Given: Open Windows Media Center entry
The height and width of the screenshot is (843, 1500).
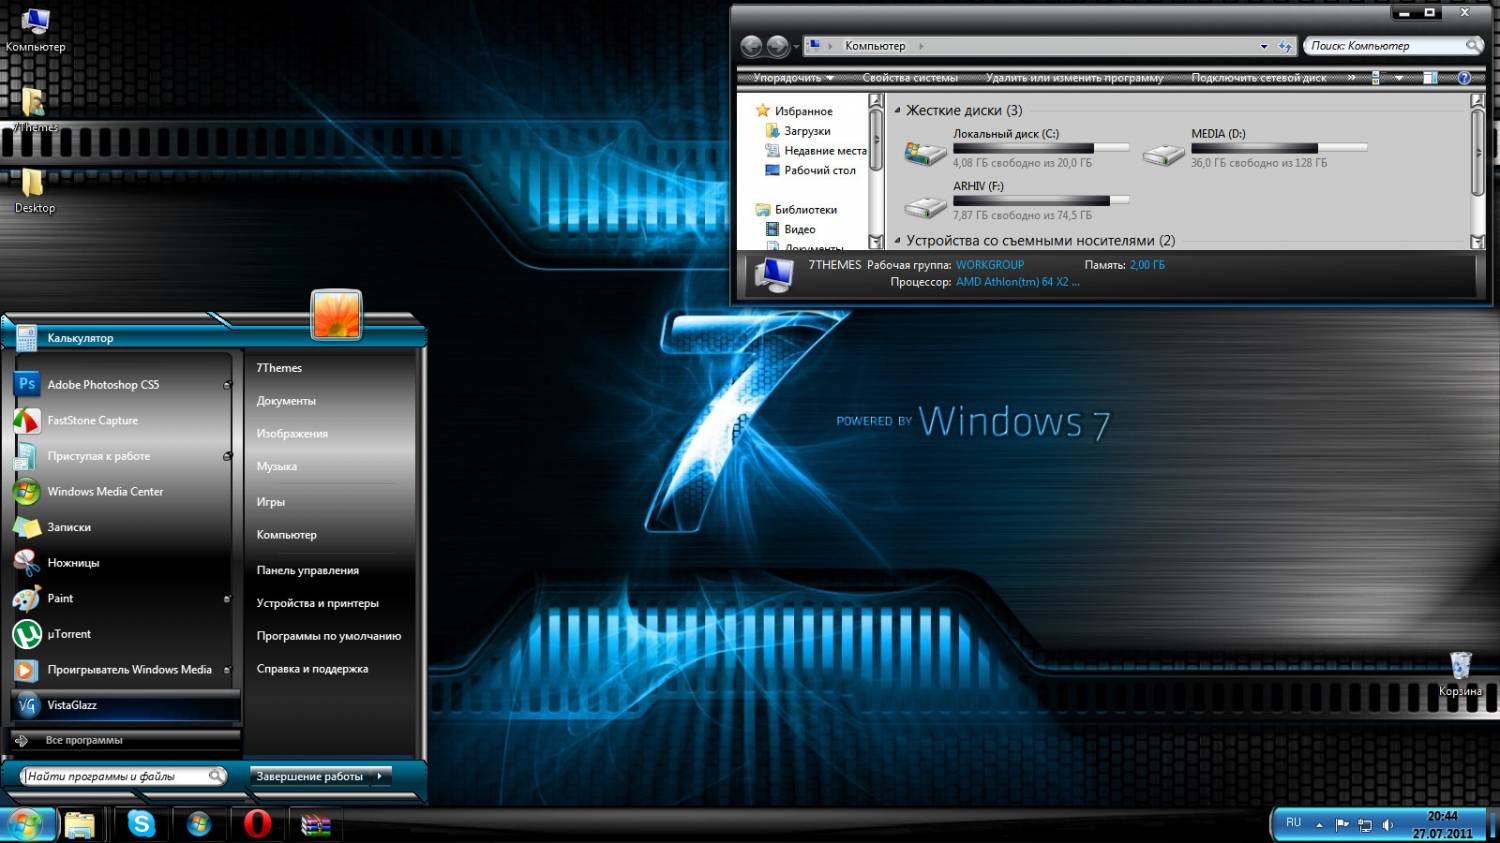Looking at the screenshot, I should pyautogui.click(x=123, y=491).
